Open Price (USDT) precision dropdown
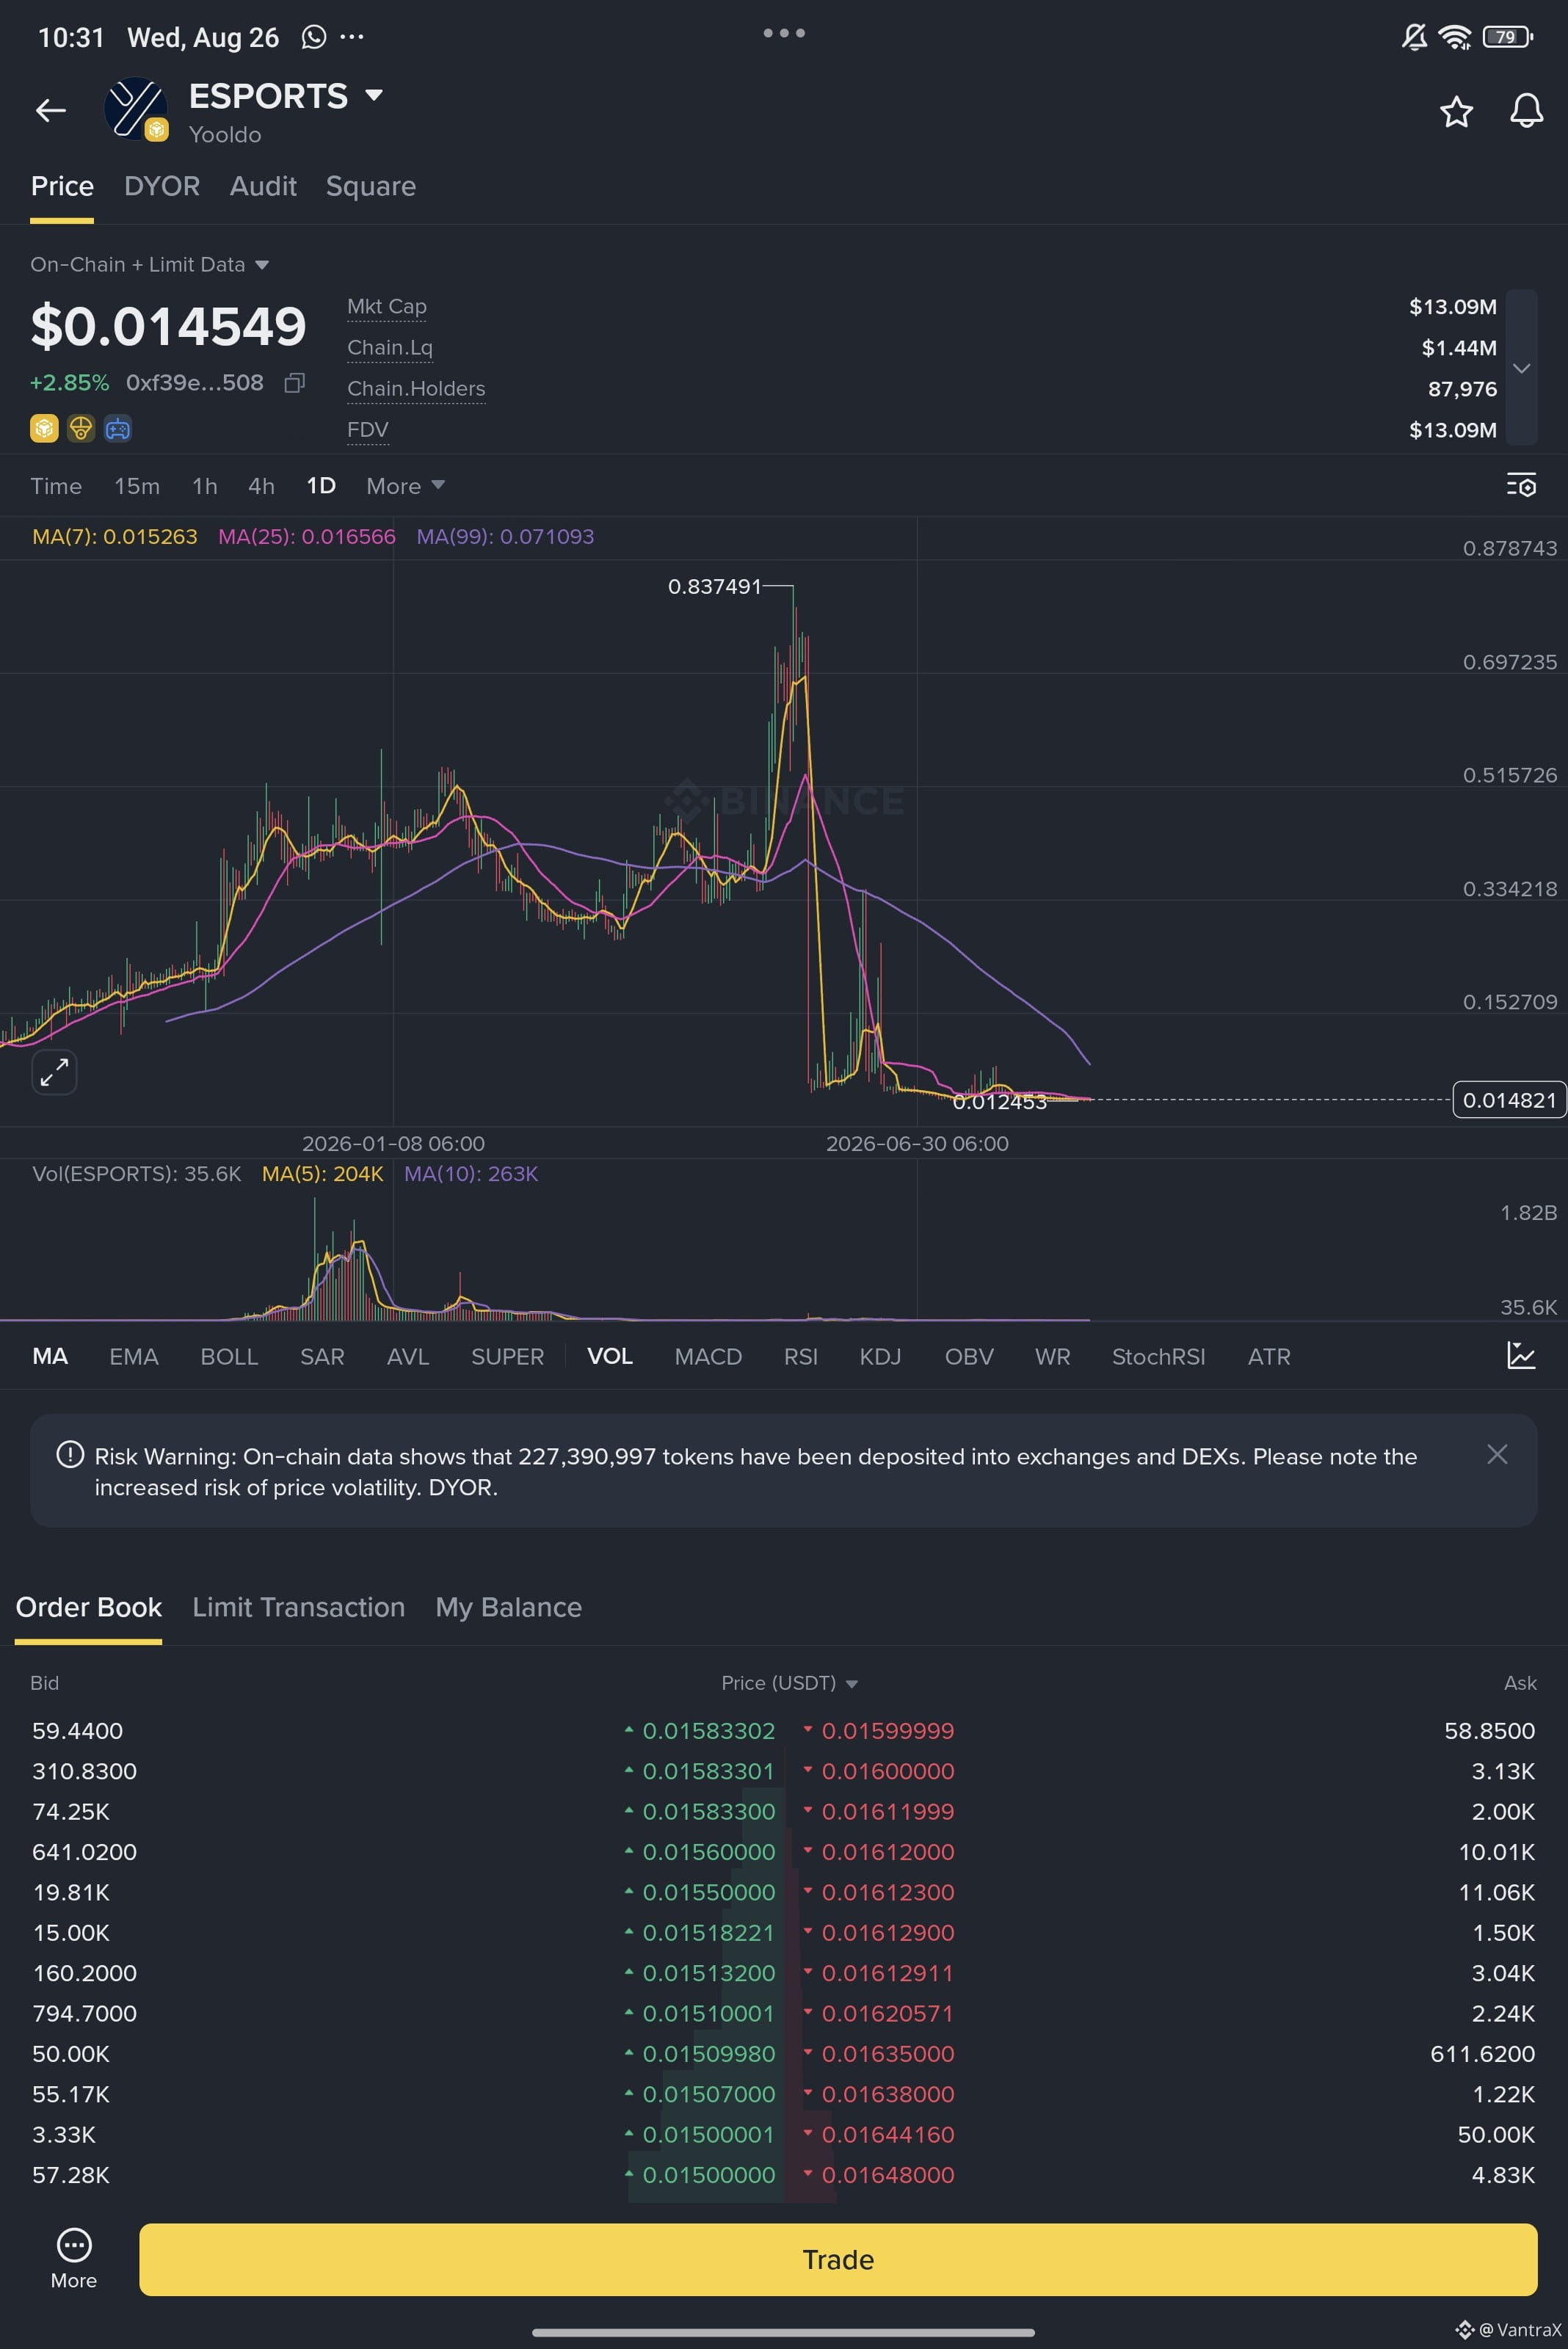The height and width of the screenshot is (2349, 1568). click(x=790, y=1683)
